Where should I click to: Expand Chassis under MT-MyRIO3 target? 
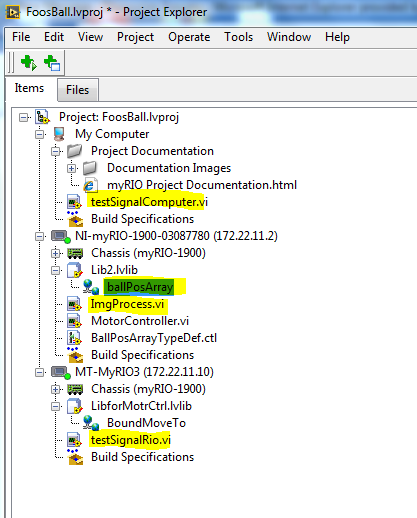56,389
